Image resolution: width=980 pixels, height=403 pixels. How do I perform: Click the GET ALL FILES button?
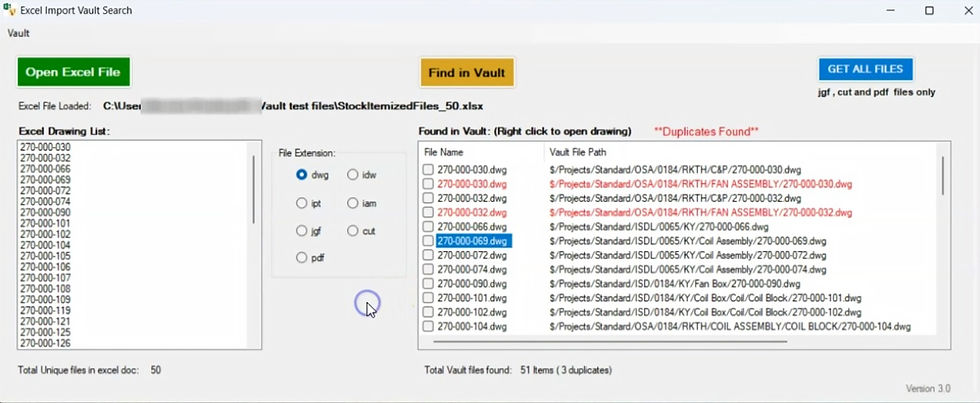point(866,69)
